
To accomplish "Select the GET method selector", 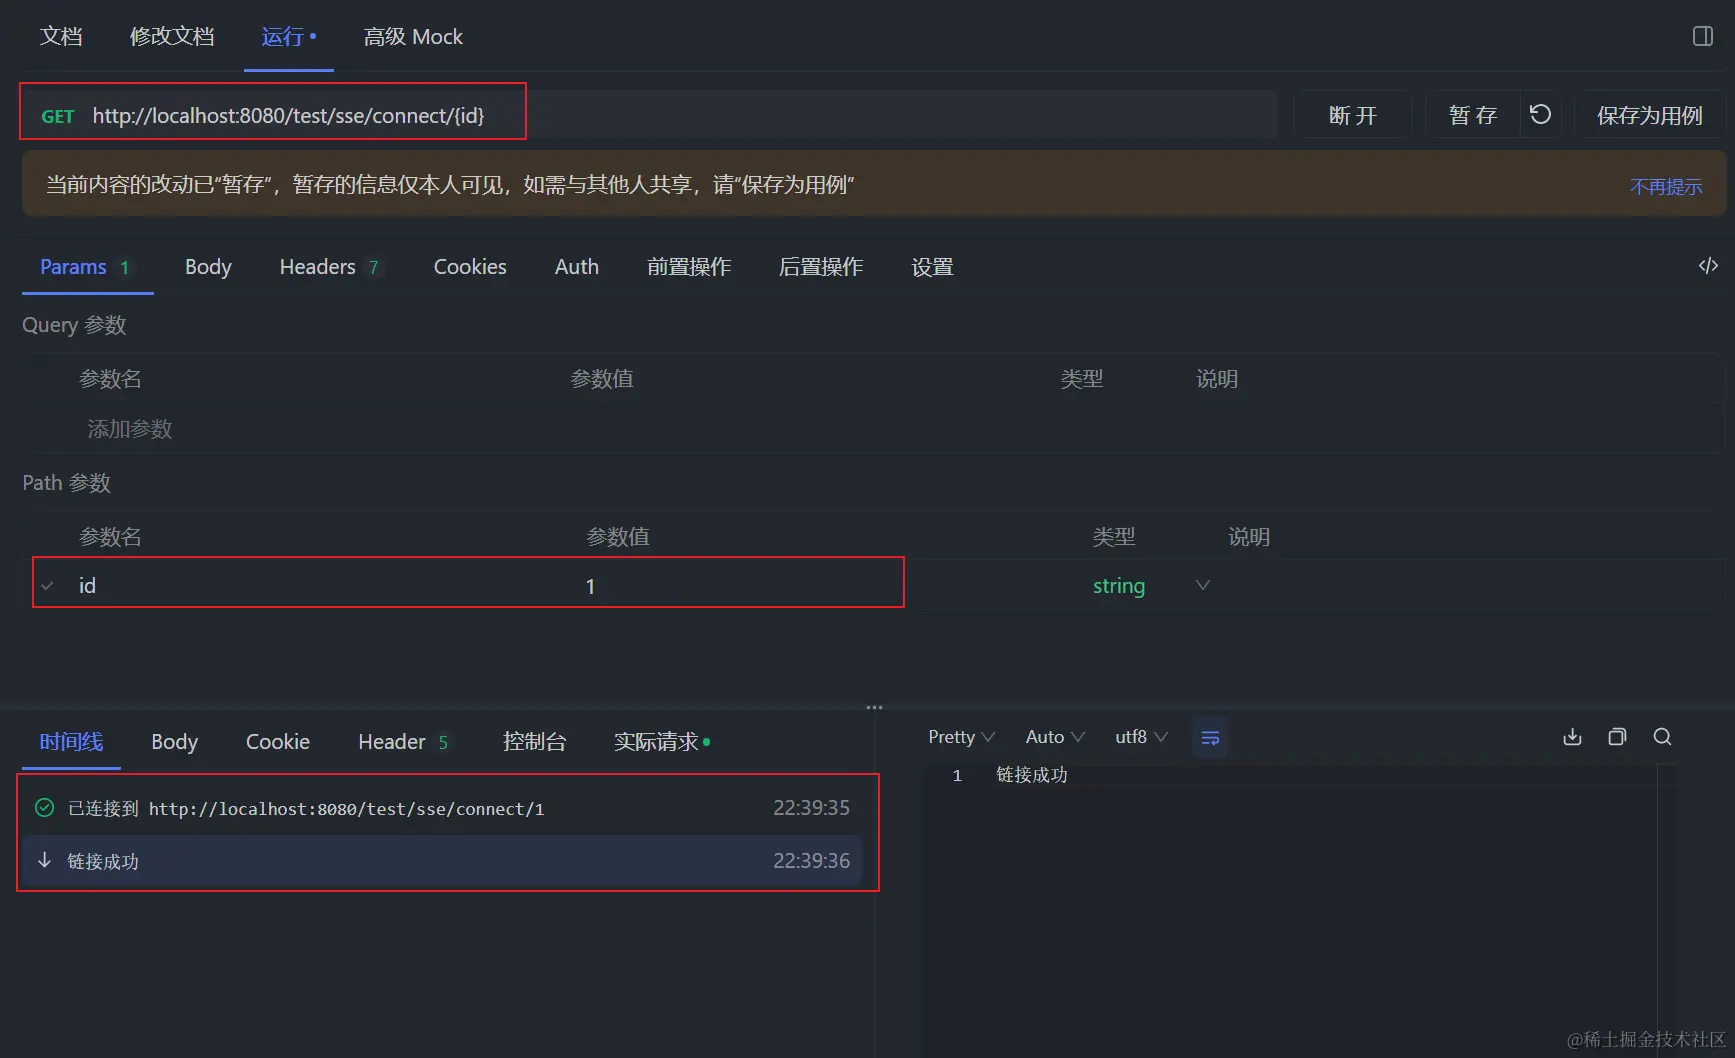I will (58, 116).
